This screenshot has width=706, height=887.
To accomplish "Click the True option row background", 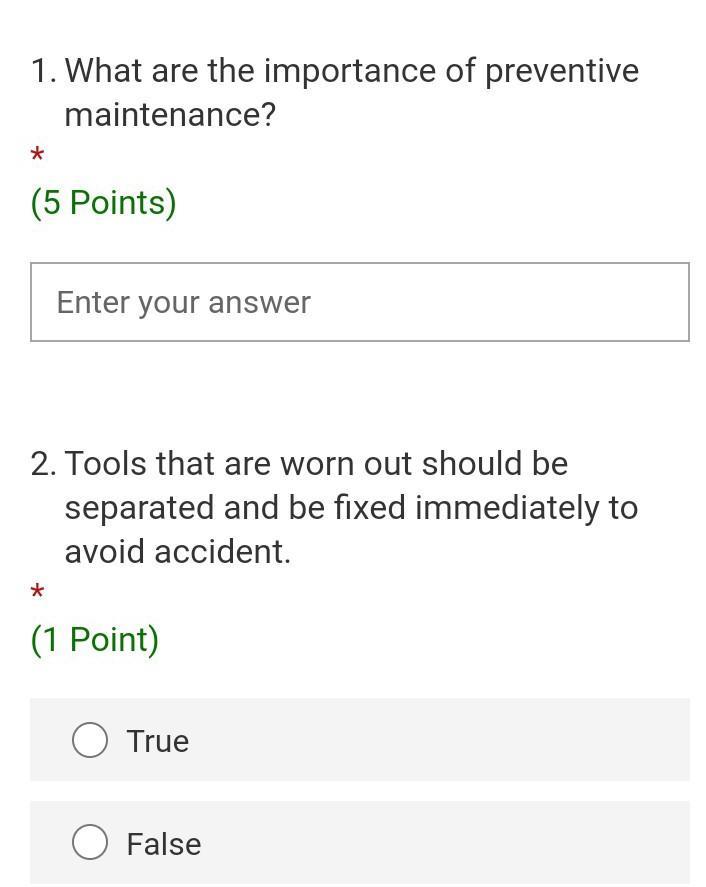I will point(360,740).
